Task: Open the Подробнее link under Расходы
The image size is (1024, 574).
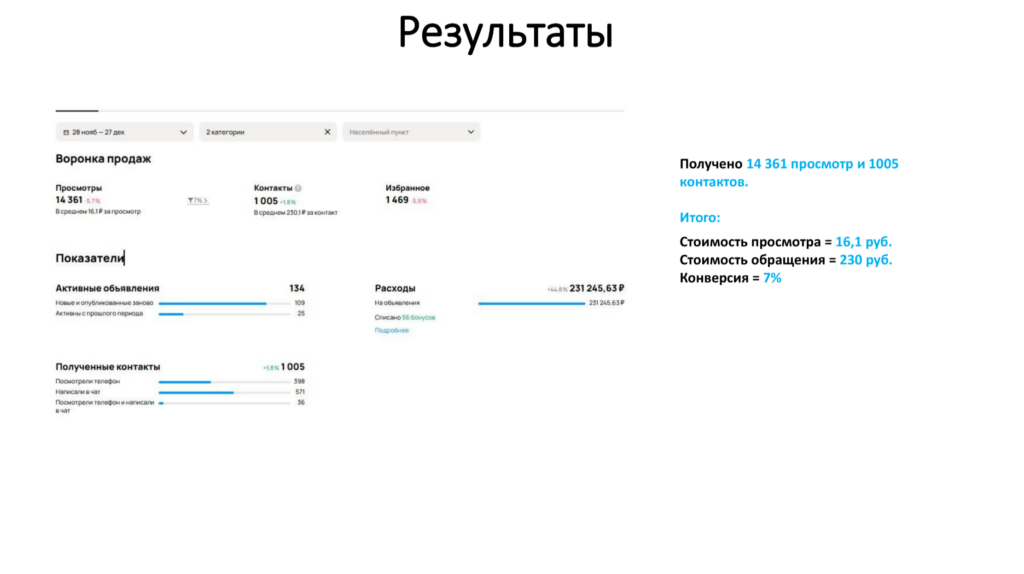Action: click(392, 330)
